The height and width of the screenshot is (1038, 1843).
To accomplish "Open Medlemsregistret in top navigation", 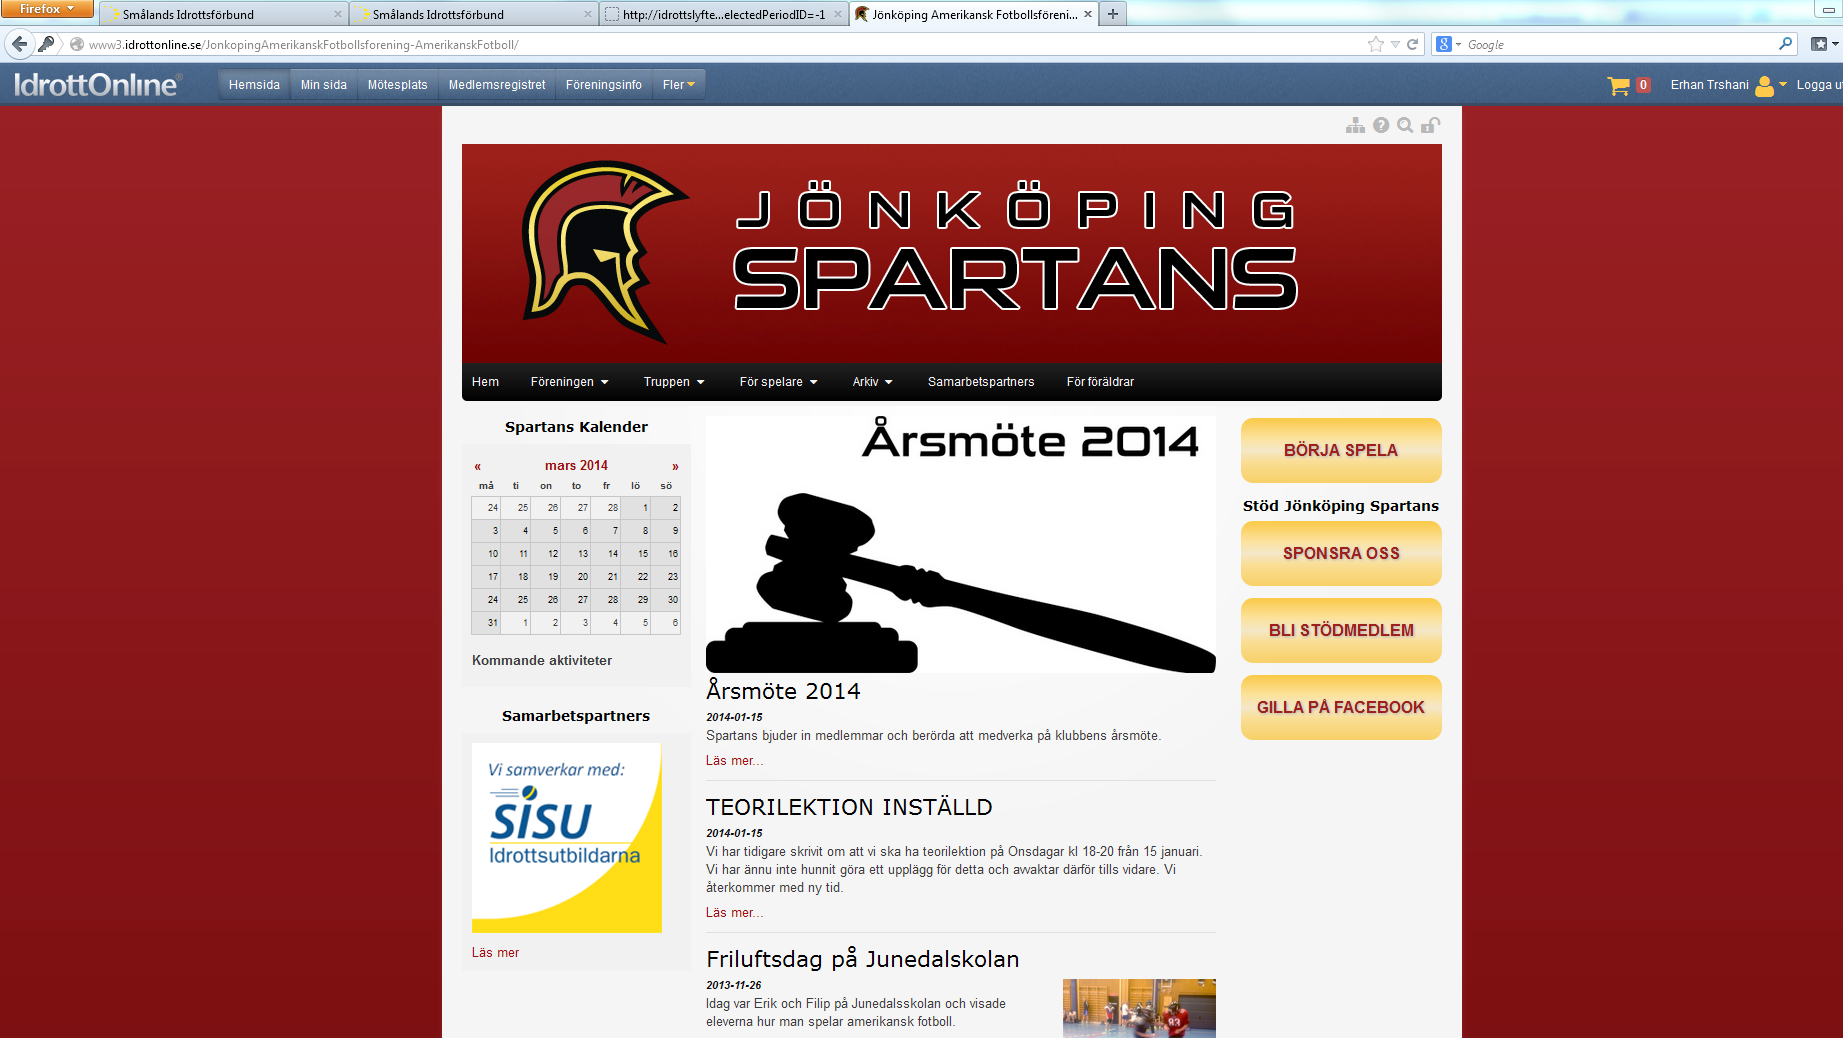I will [x=497, y=85].
